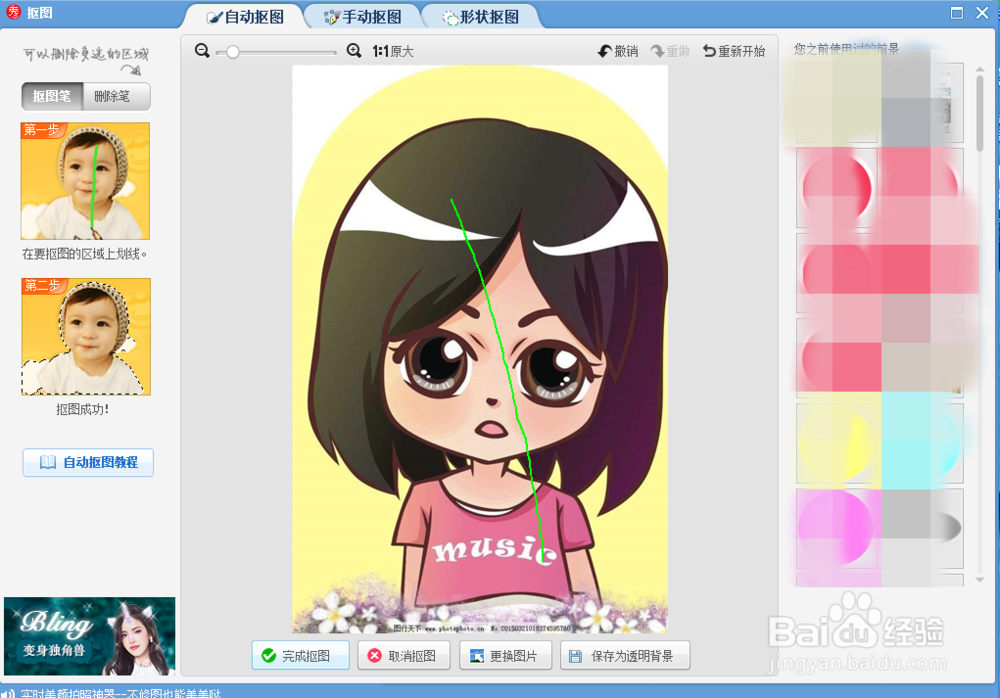
Task: Click the zoom in magnifier icon
Action: click(354, 51)
